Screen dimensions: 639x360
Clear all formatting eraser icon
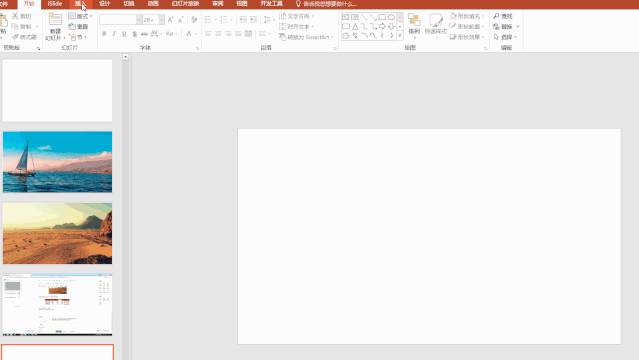(x=194, y=20)
